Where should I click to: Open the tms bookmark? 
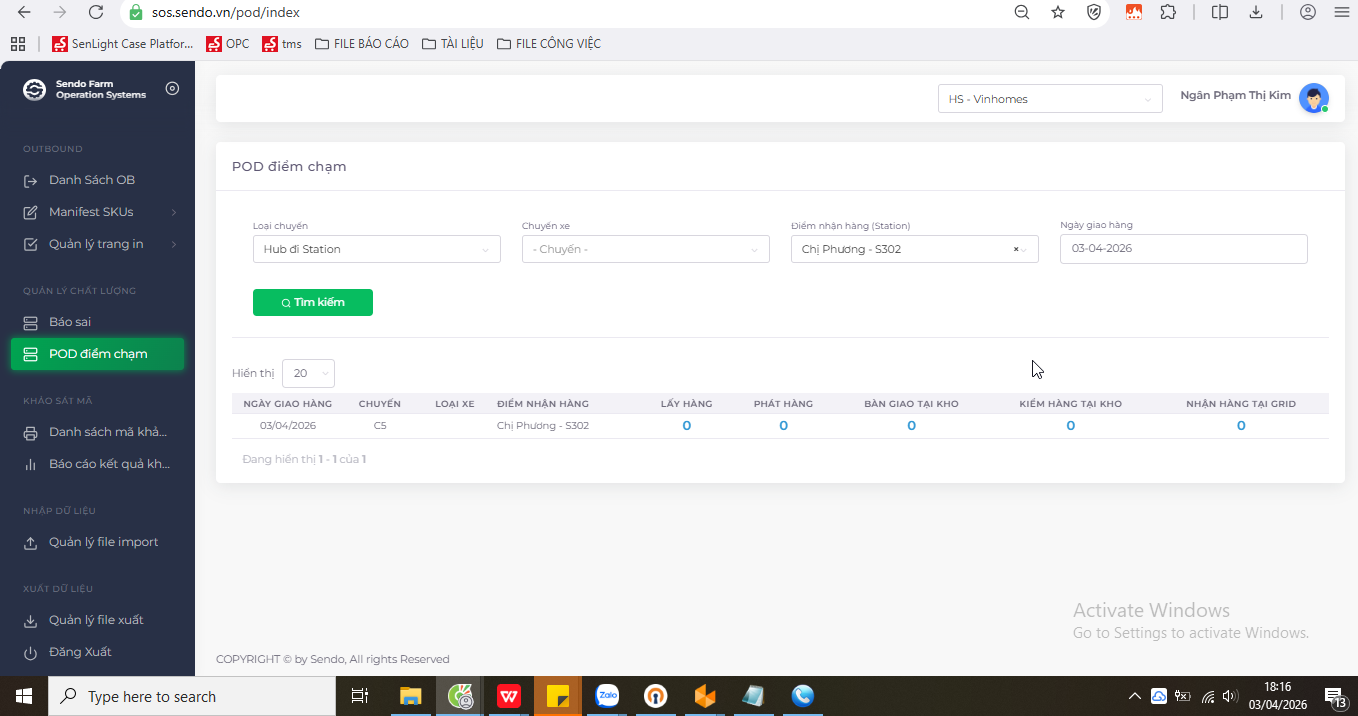tap(282, 44)
